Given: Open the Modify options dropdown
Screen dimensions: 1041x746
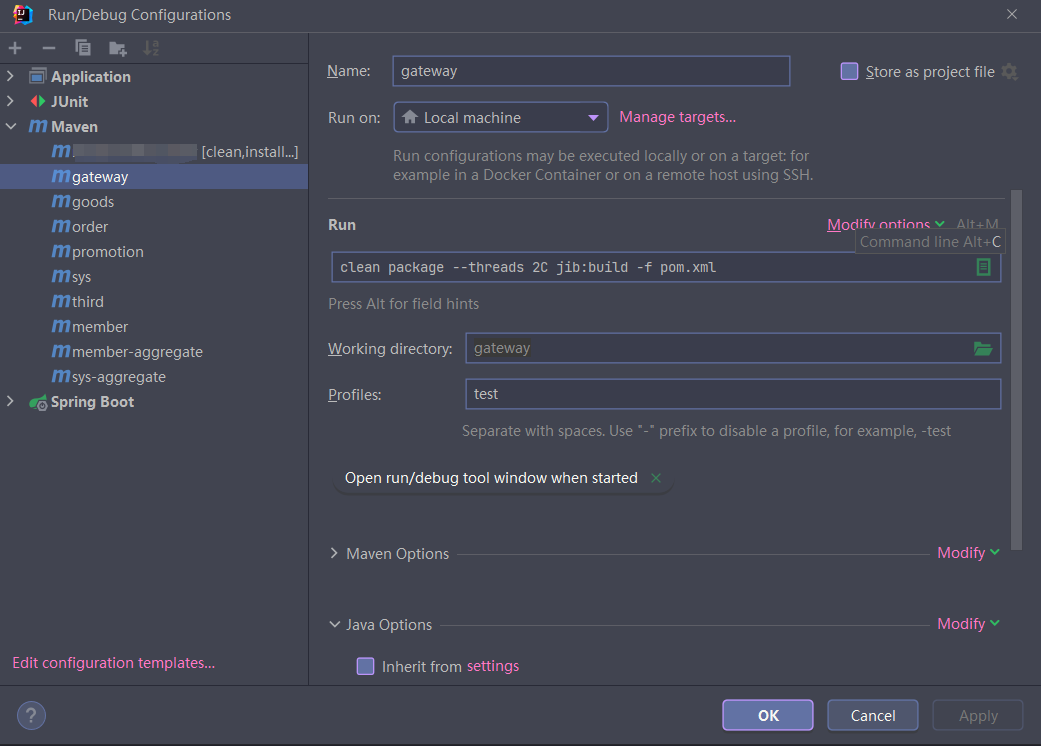Looking at the screenshot, I should point(886,225).
